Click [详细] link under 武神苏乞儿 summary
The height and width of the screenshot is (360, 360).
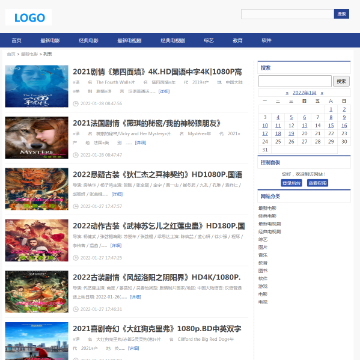pyautogui.click(x=116, y=245)
